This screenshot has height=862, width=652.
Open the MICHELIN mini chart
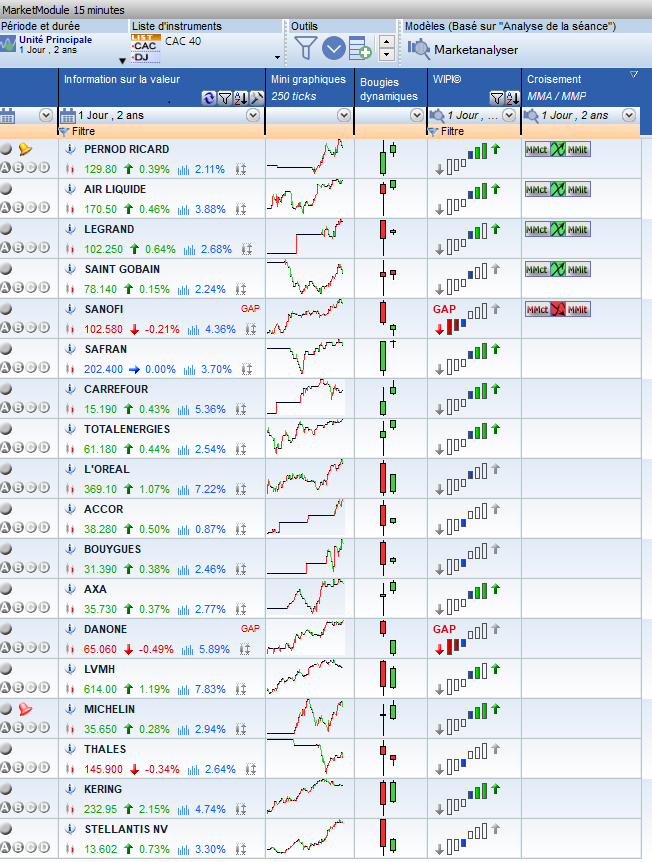tap(306, 717)
